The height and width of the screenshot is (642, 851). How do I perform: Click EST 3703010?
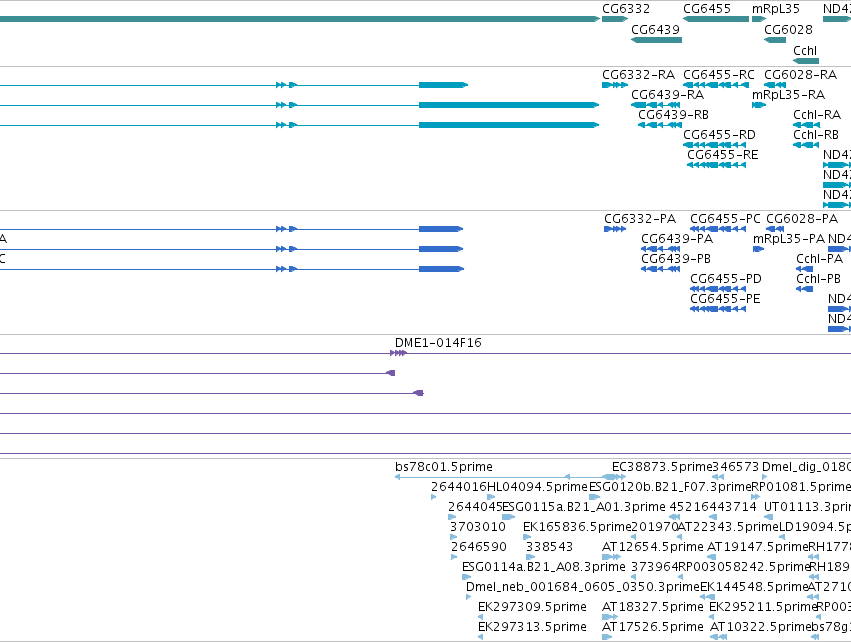pos(478,527)
